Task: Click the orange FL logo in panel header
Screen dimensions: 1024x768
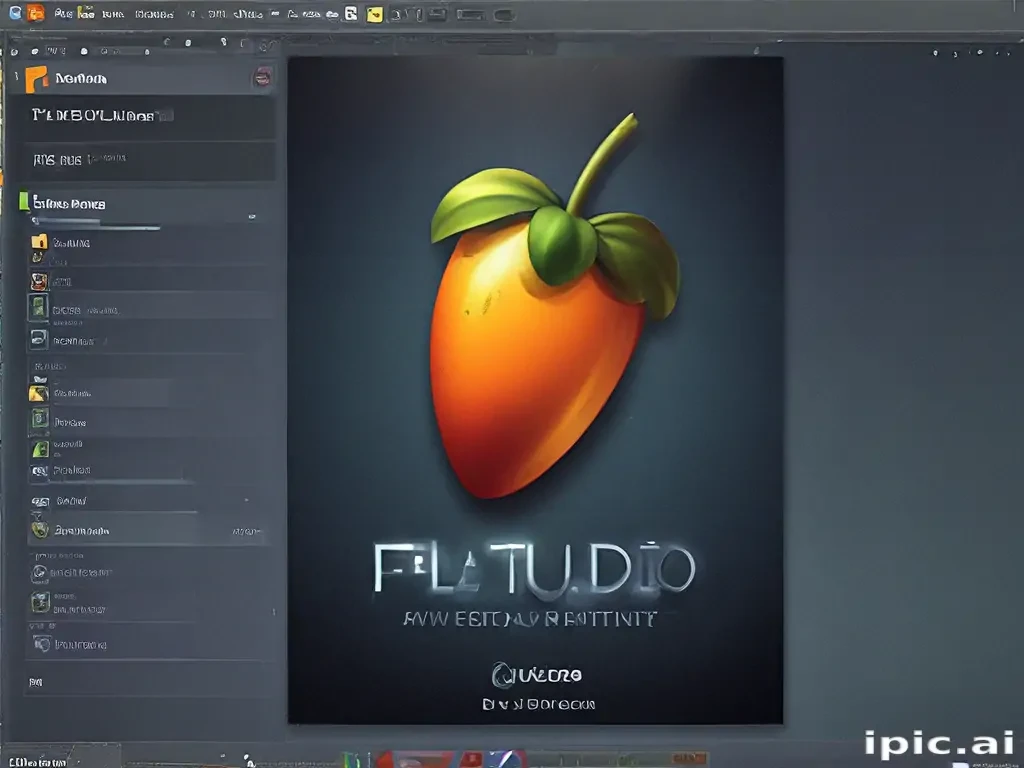Action: (x=37, y=78)
